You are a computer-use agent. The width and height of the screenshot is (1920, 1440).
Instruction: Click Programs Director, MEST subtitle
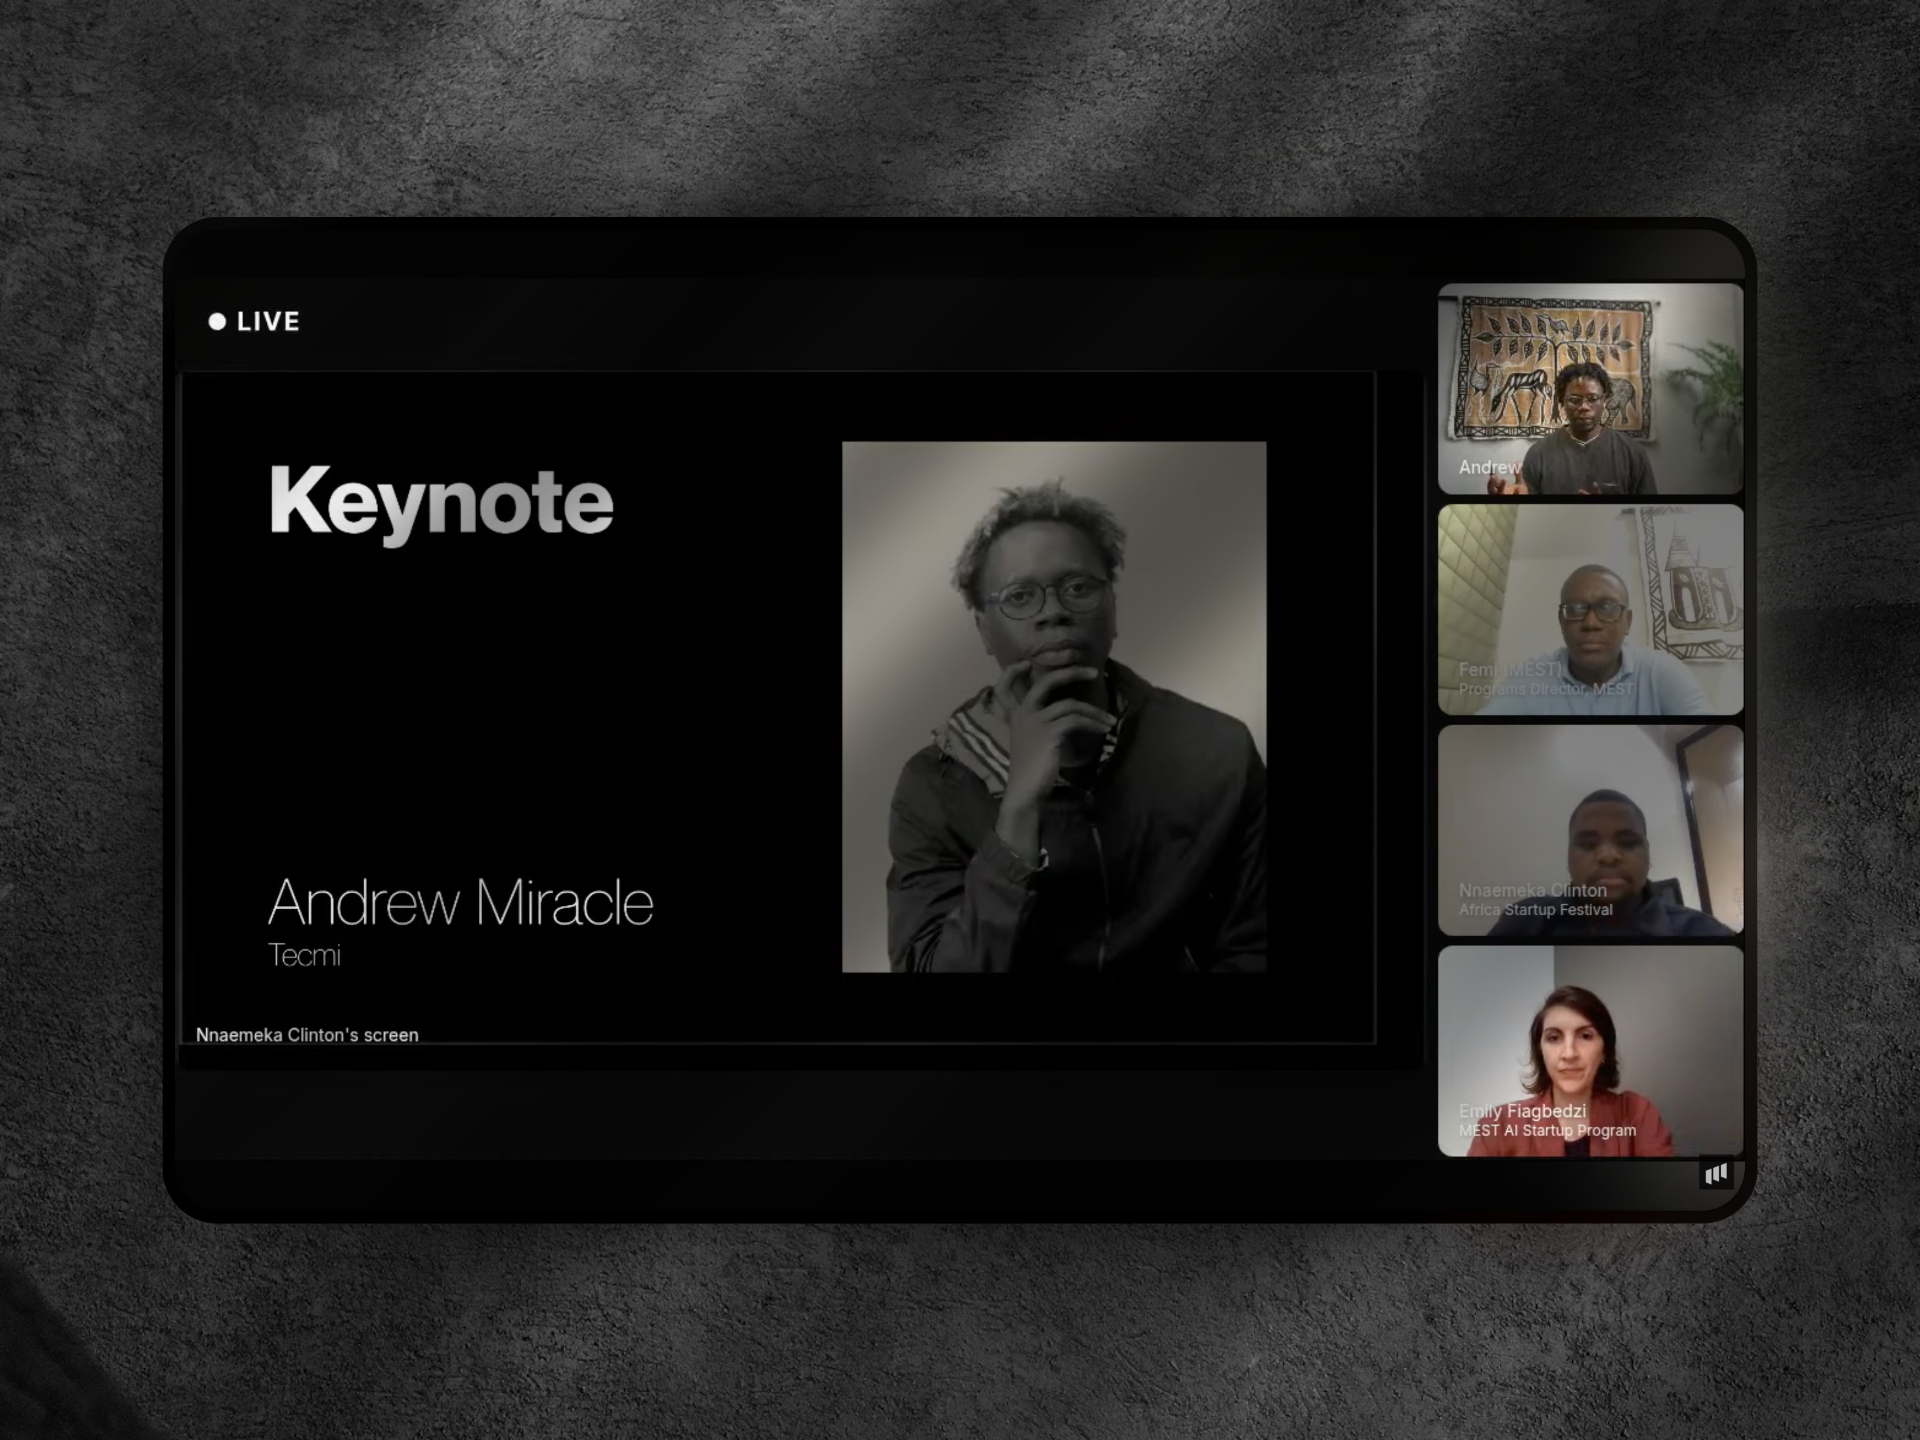(x=1545, y=689)
